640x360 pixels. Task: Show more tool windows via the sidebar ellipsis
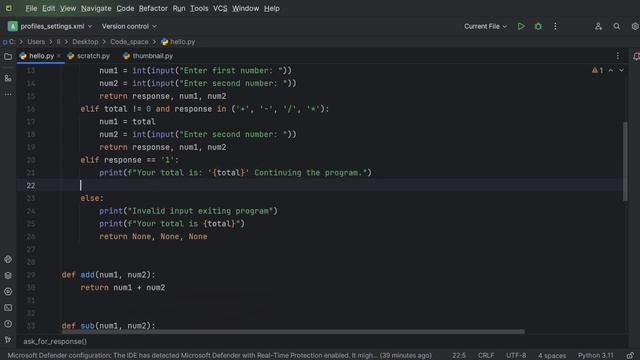coord(8,94)
